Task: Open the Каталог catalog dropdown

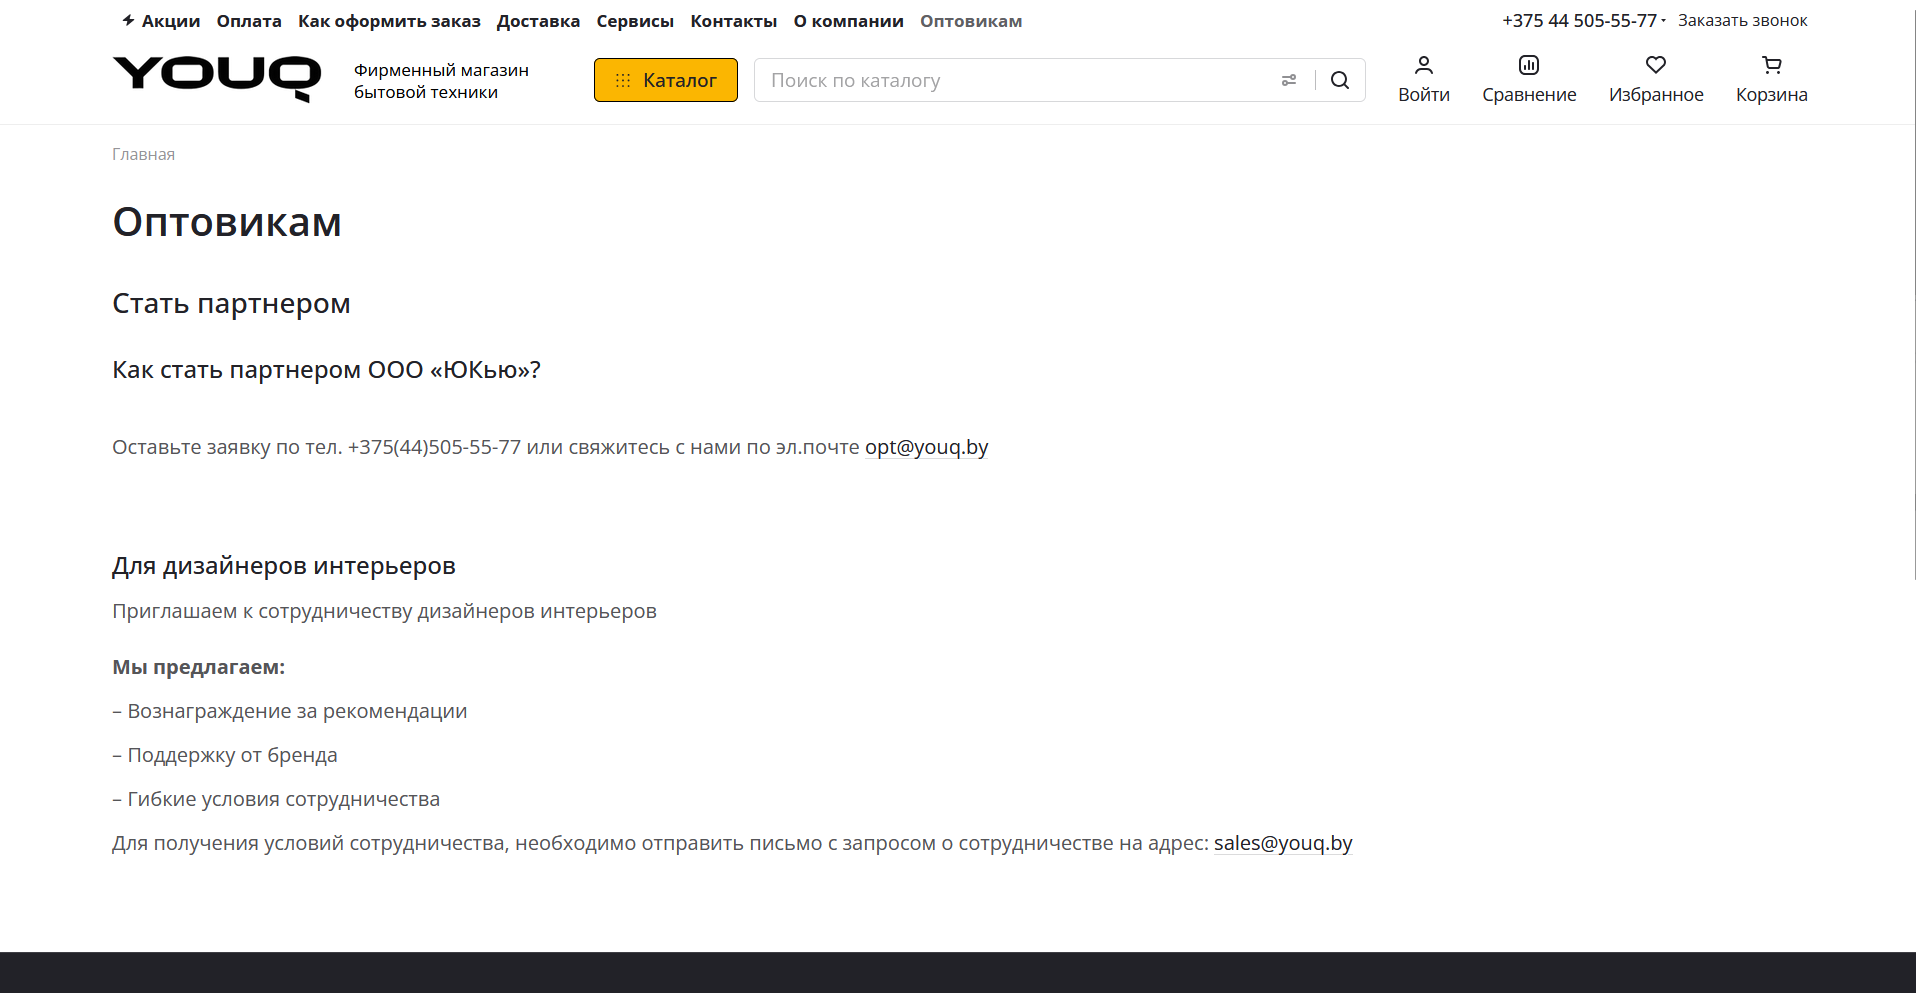Action: click(665, 80)
